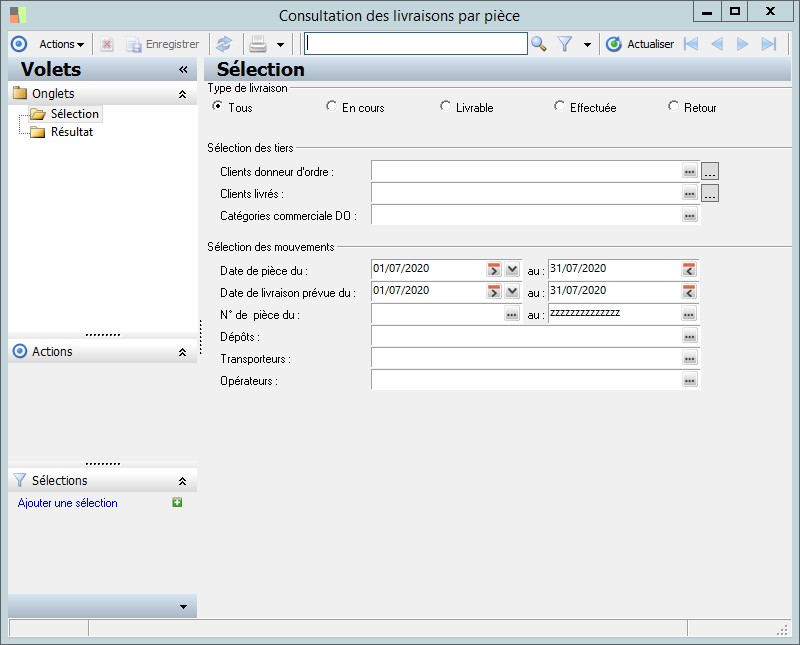Select the Livrable radio button

[x=445, y=106]
